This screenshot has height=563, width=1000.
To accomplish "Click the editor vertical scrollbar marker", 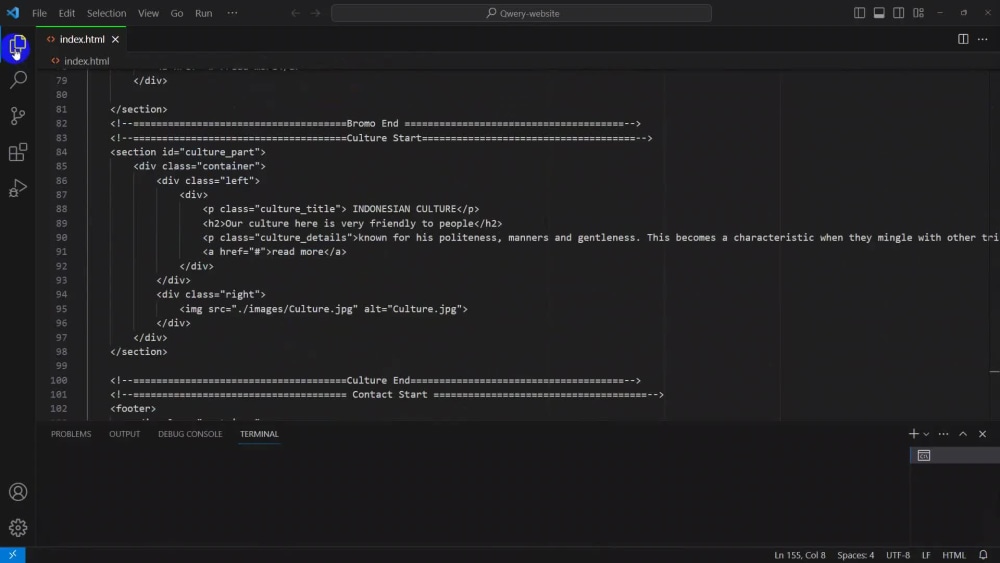I will click(x=994, y=371).
